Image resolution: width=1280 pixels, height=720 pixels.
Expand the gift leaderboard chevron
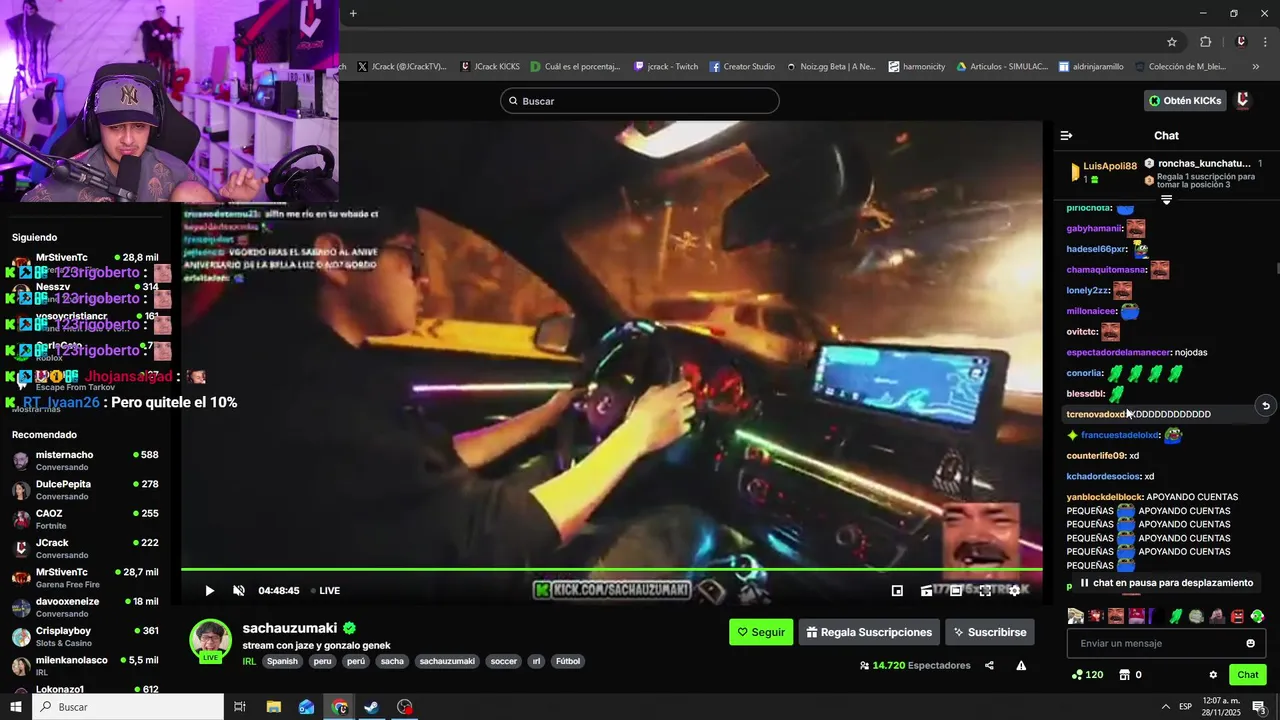(1166, 200)
